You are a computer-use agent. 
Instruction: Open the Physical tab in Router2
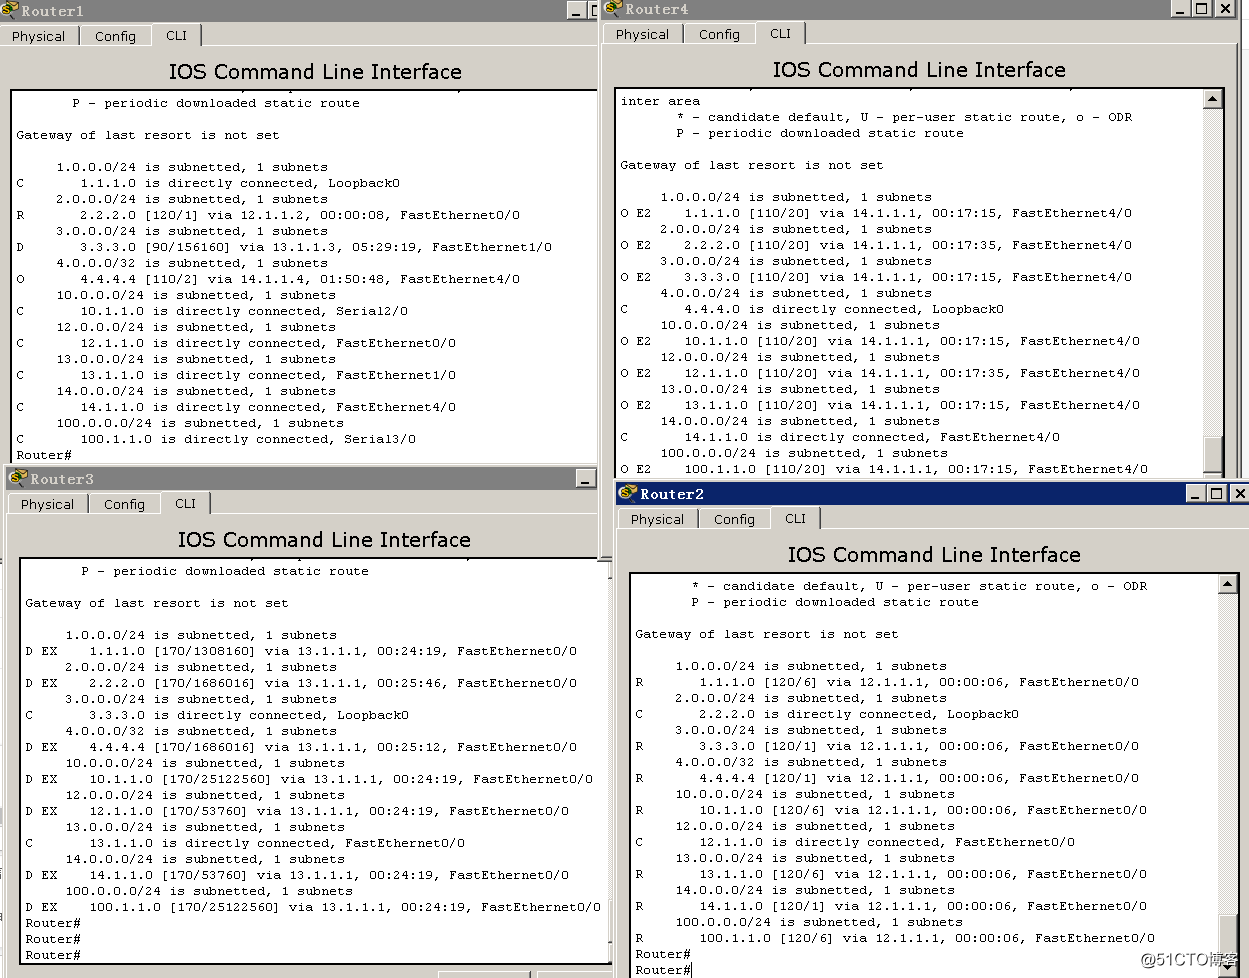[658, 519]
